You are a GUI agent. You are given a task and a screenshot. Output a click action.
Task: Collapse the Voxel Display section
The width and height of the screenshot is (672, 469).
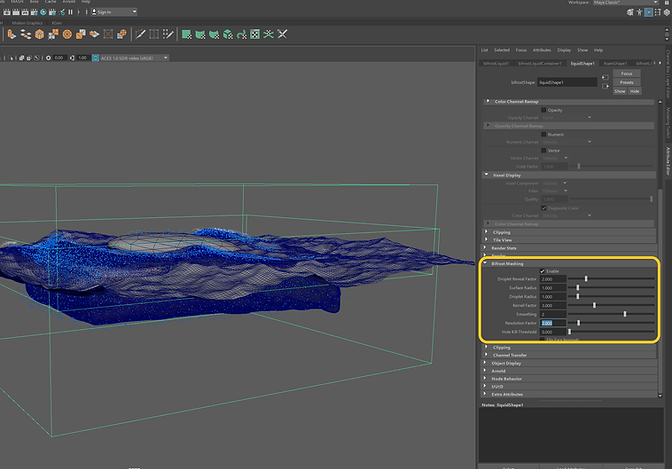tap(486, 175)
